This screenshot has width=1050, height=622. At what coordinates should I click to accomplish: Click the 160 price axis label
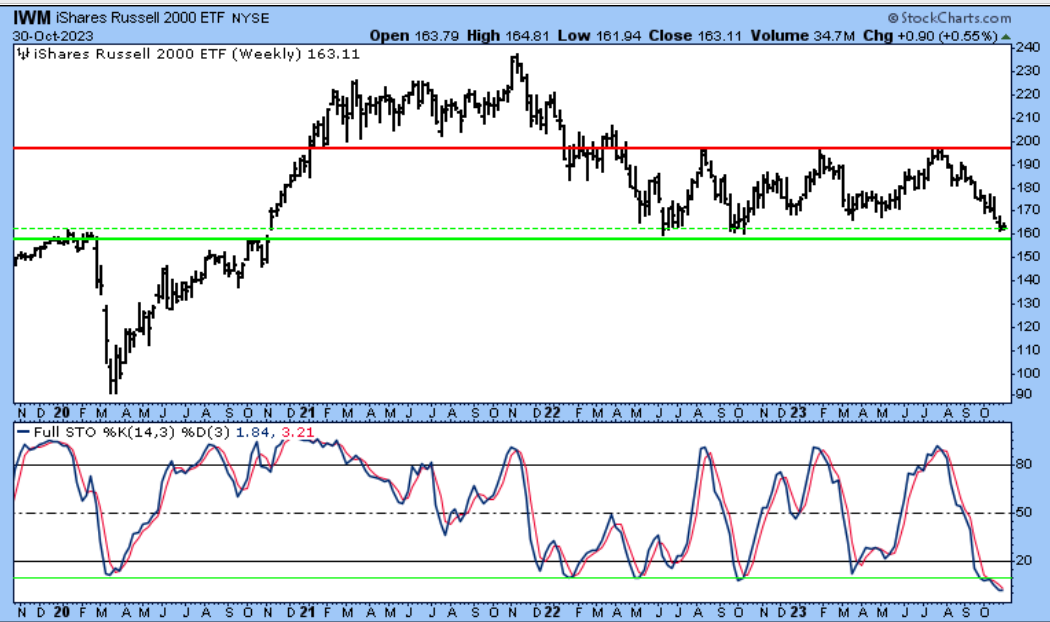1028,233
